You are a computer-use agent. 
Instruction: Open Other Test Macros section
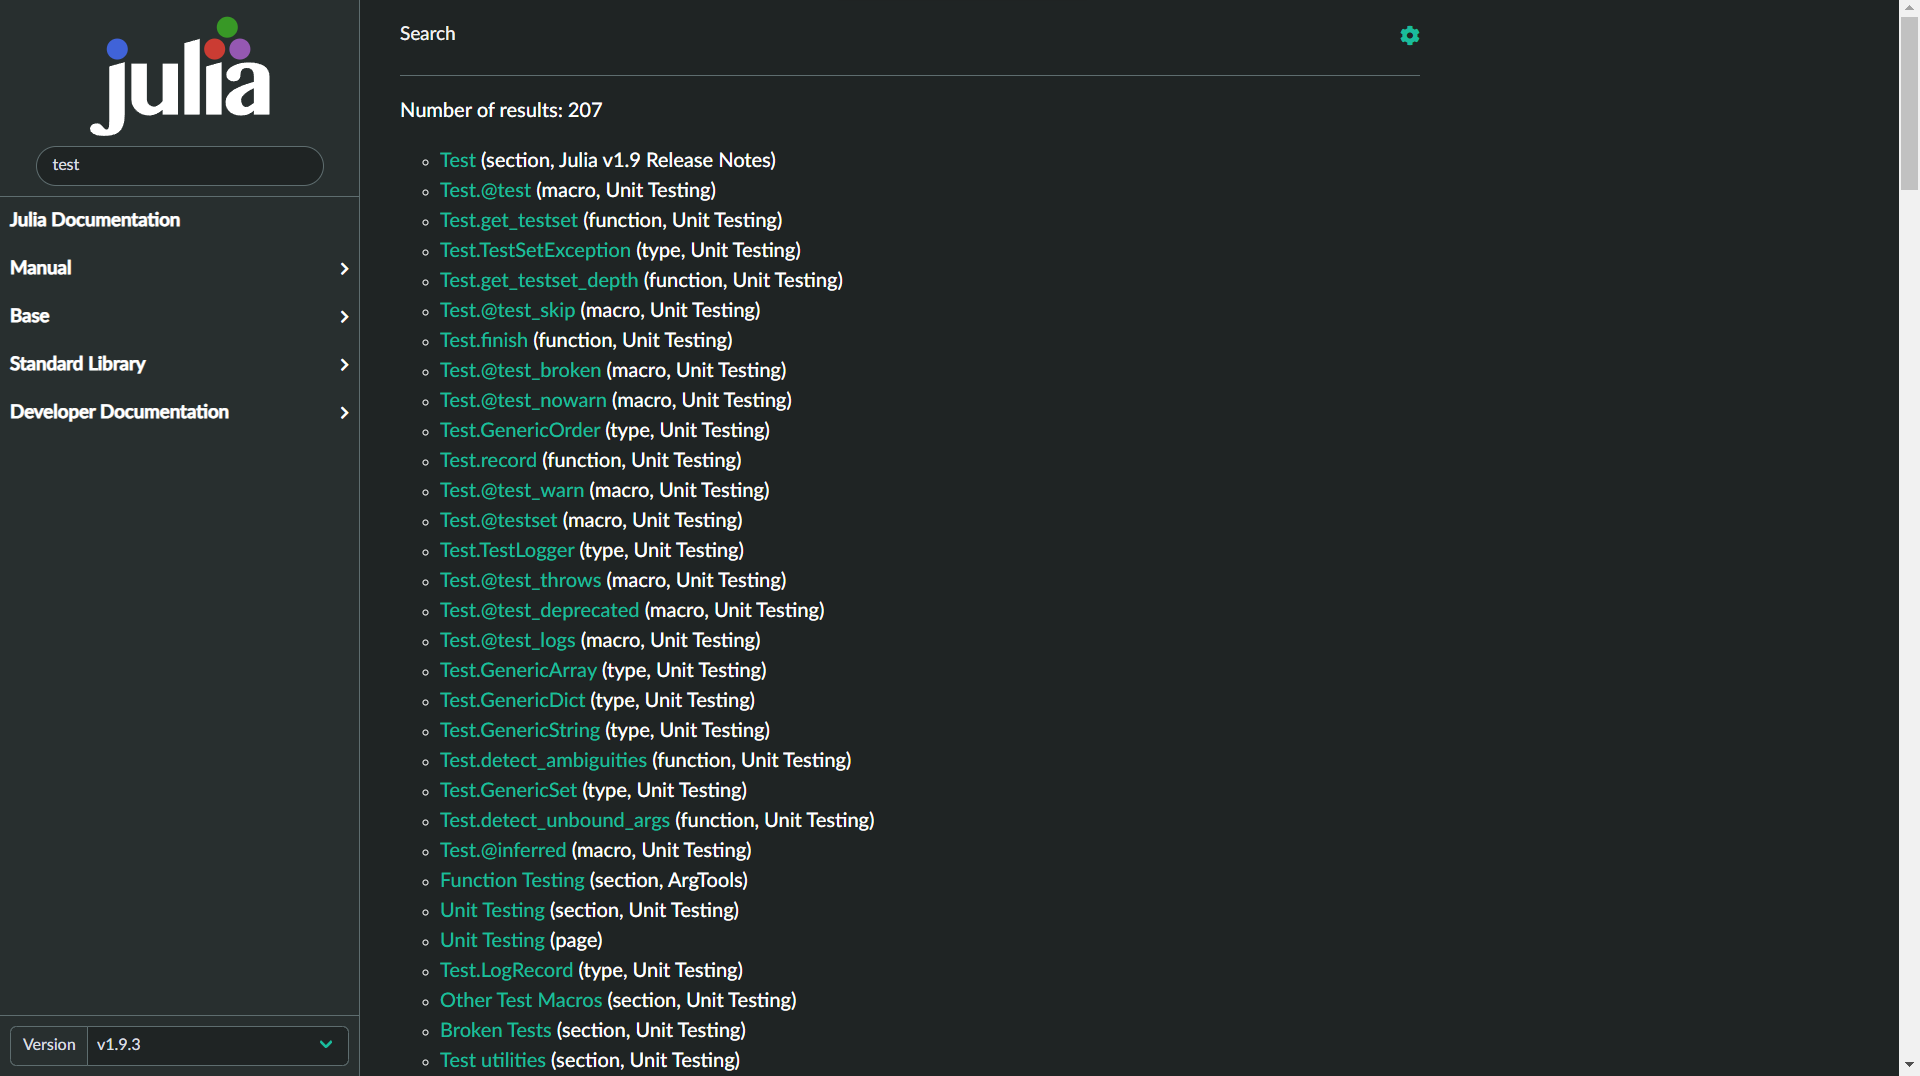coord(521,1001)
